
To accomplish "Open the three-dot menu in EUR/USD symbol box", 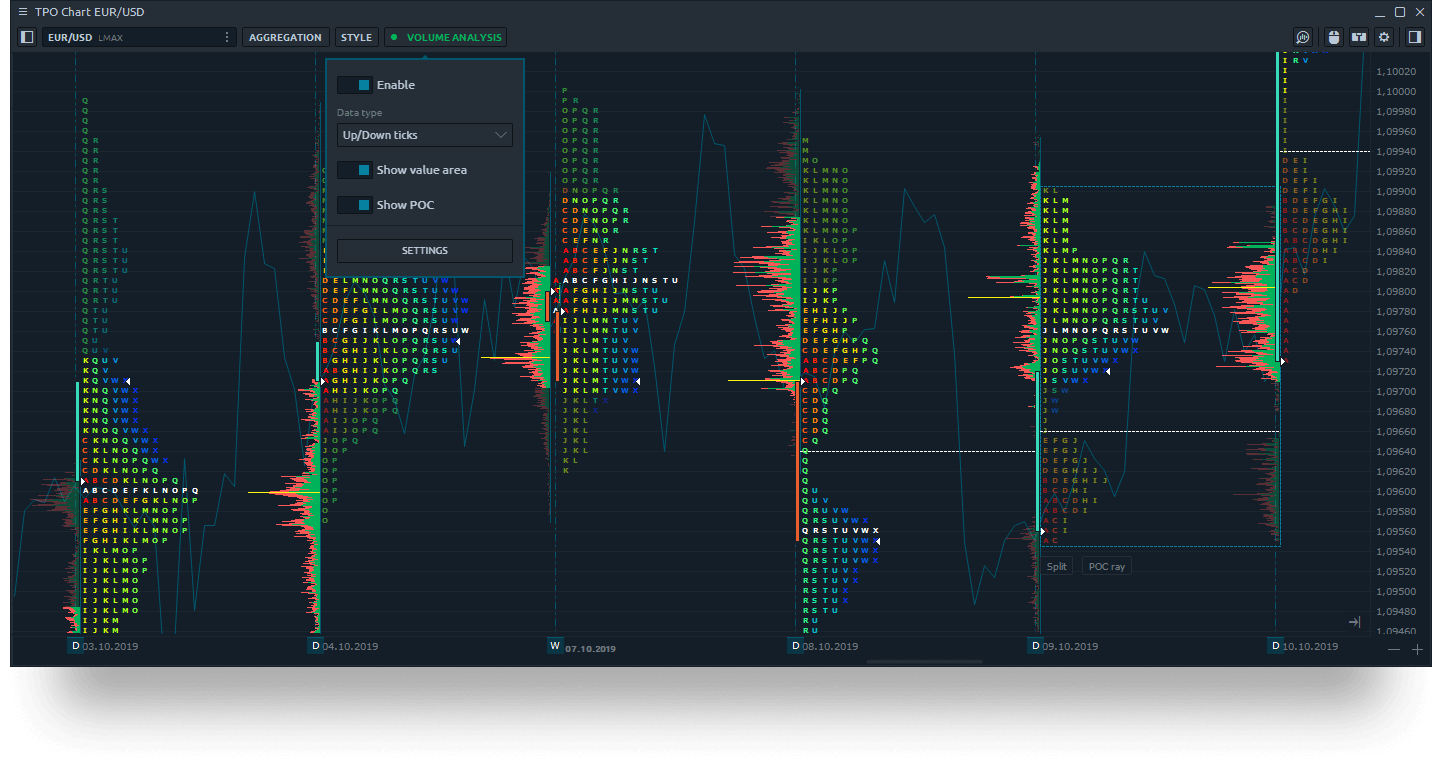I will point(227,37).
